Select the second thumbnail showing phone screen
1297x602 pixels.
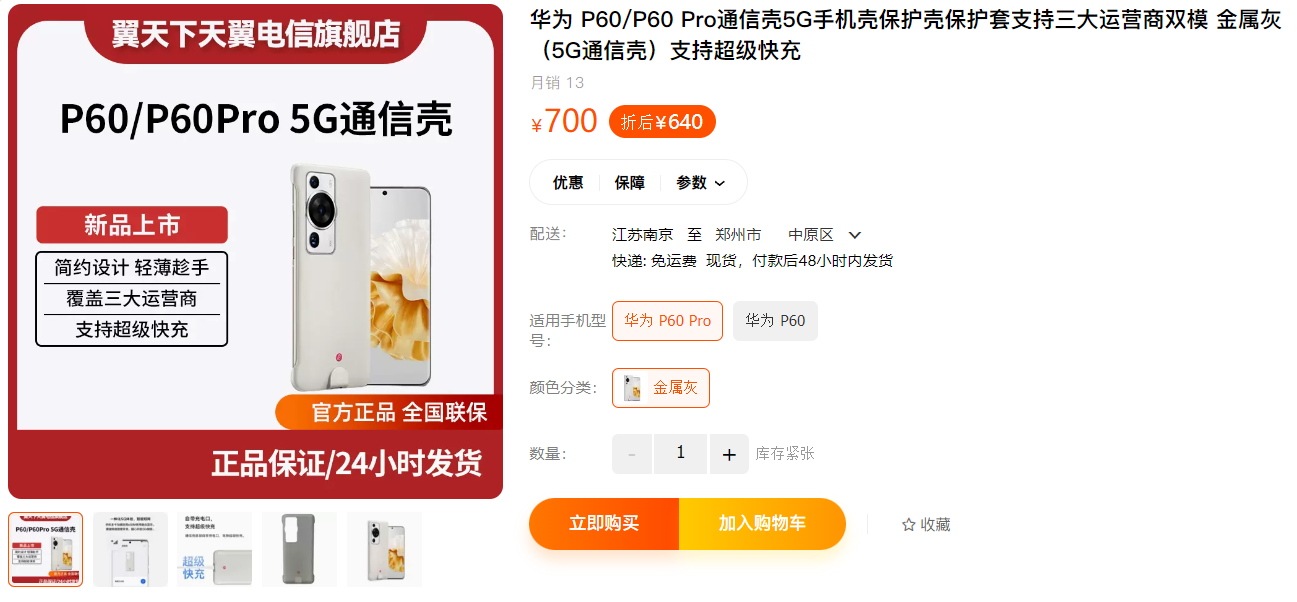131,549
